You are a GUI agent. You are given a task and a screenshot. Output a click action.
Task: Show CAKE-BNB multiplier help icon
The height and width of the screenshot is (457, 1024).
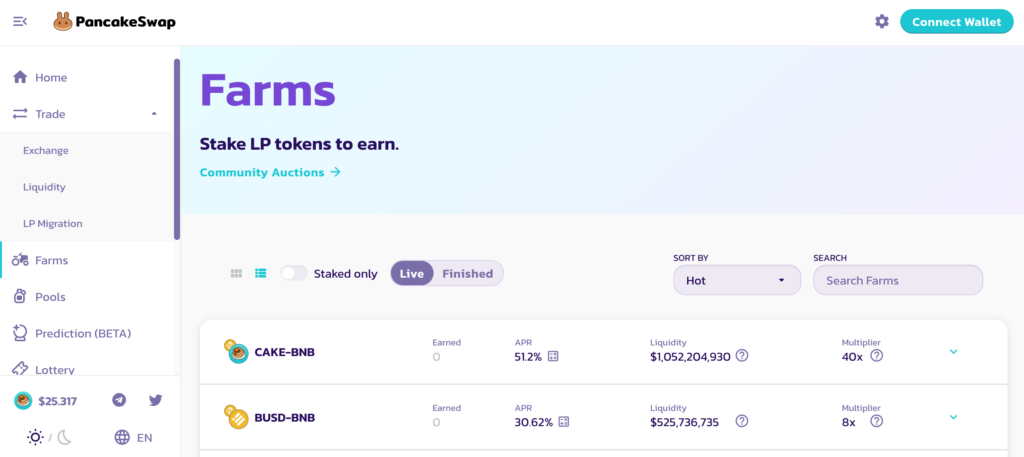tap(876, 356)
